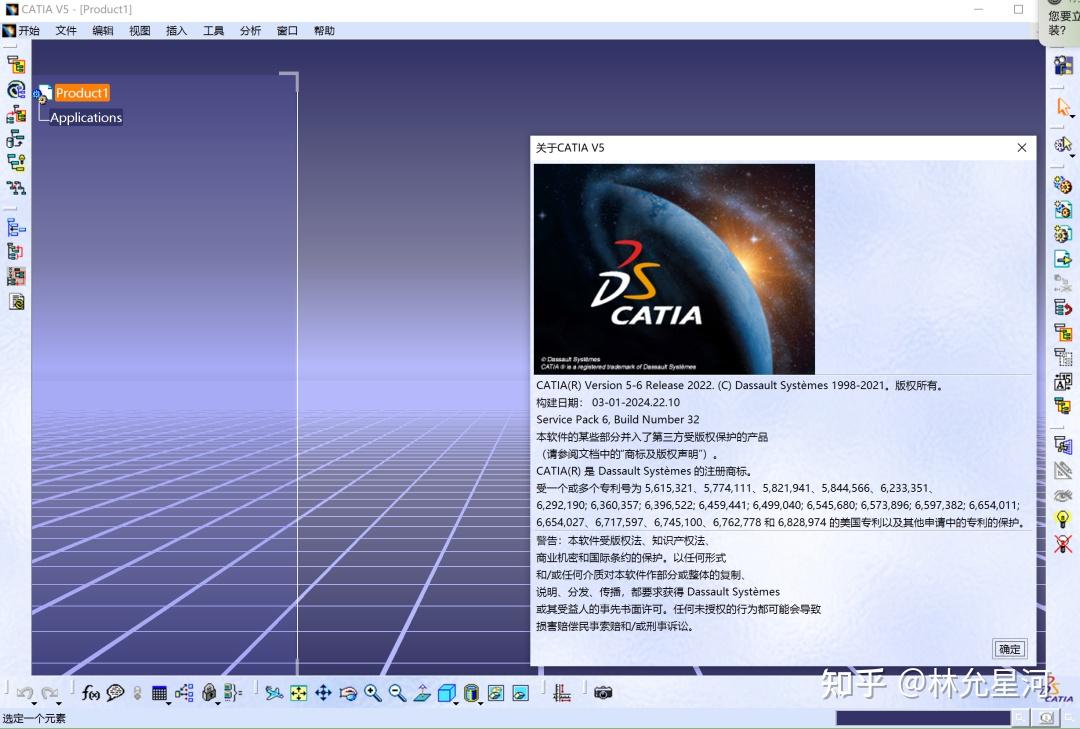Capture an image with the camera tool
This screenshot has height=729, width=1080.
[603, 692]
